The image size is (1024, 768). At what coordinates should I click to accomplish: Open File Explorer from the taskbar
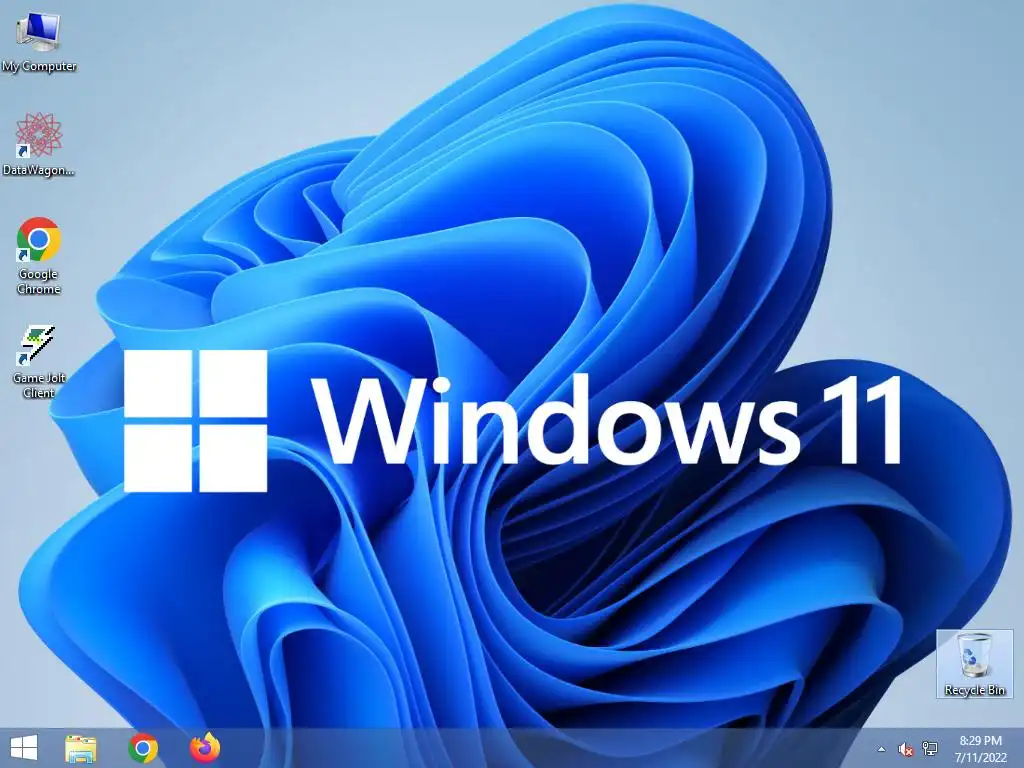tap(81, 748)
